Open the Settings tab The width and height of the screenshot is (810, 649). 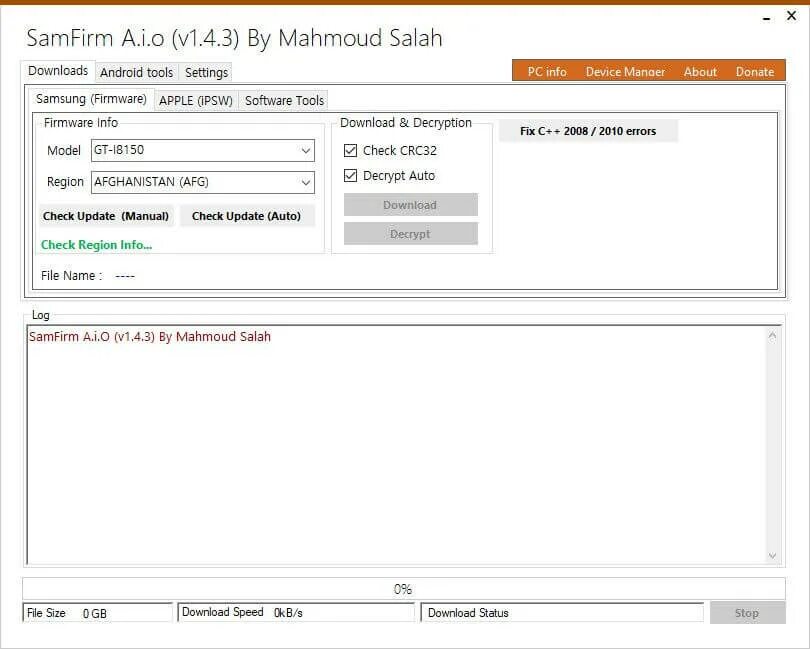click(206, 72)
